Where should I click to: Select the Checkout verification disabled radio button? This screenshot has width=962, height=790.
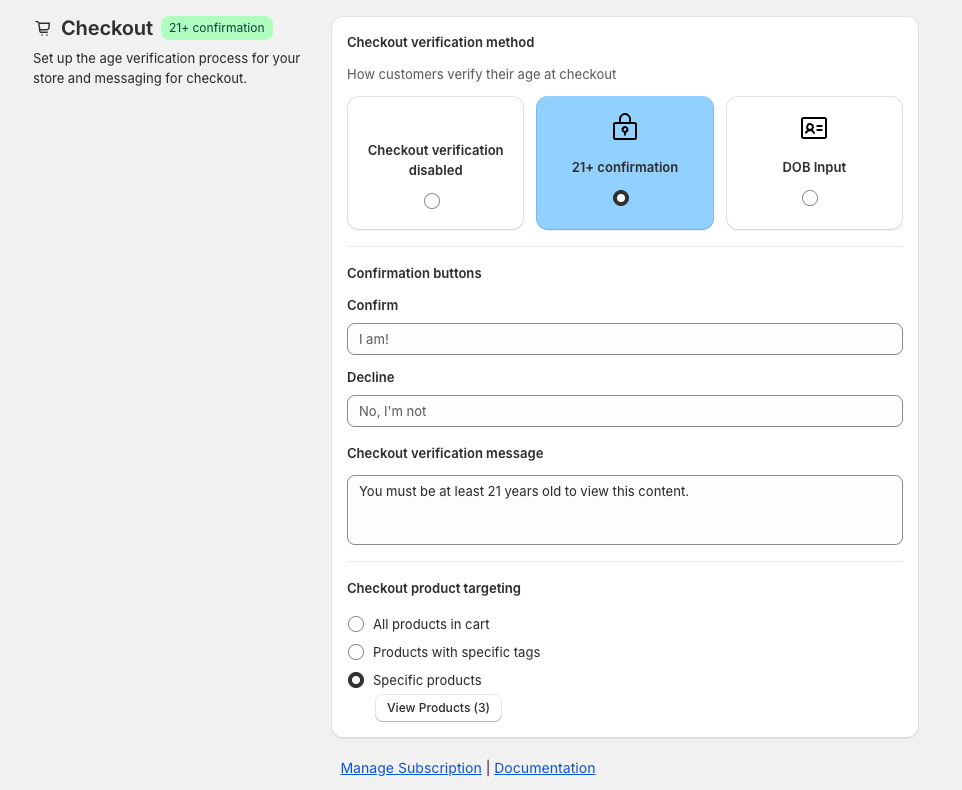click(x=432, y=201)
